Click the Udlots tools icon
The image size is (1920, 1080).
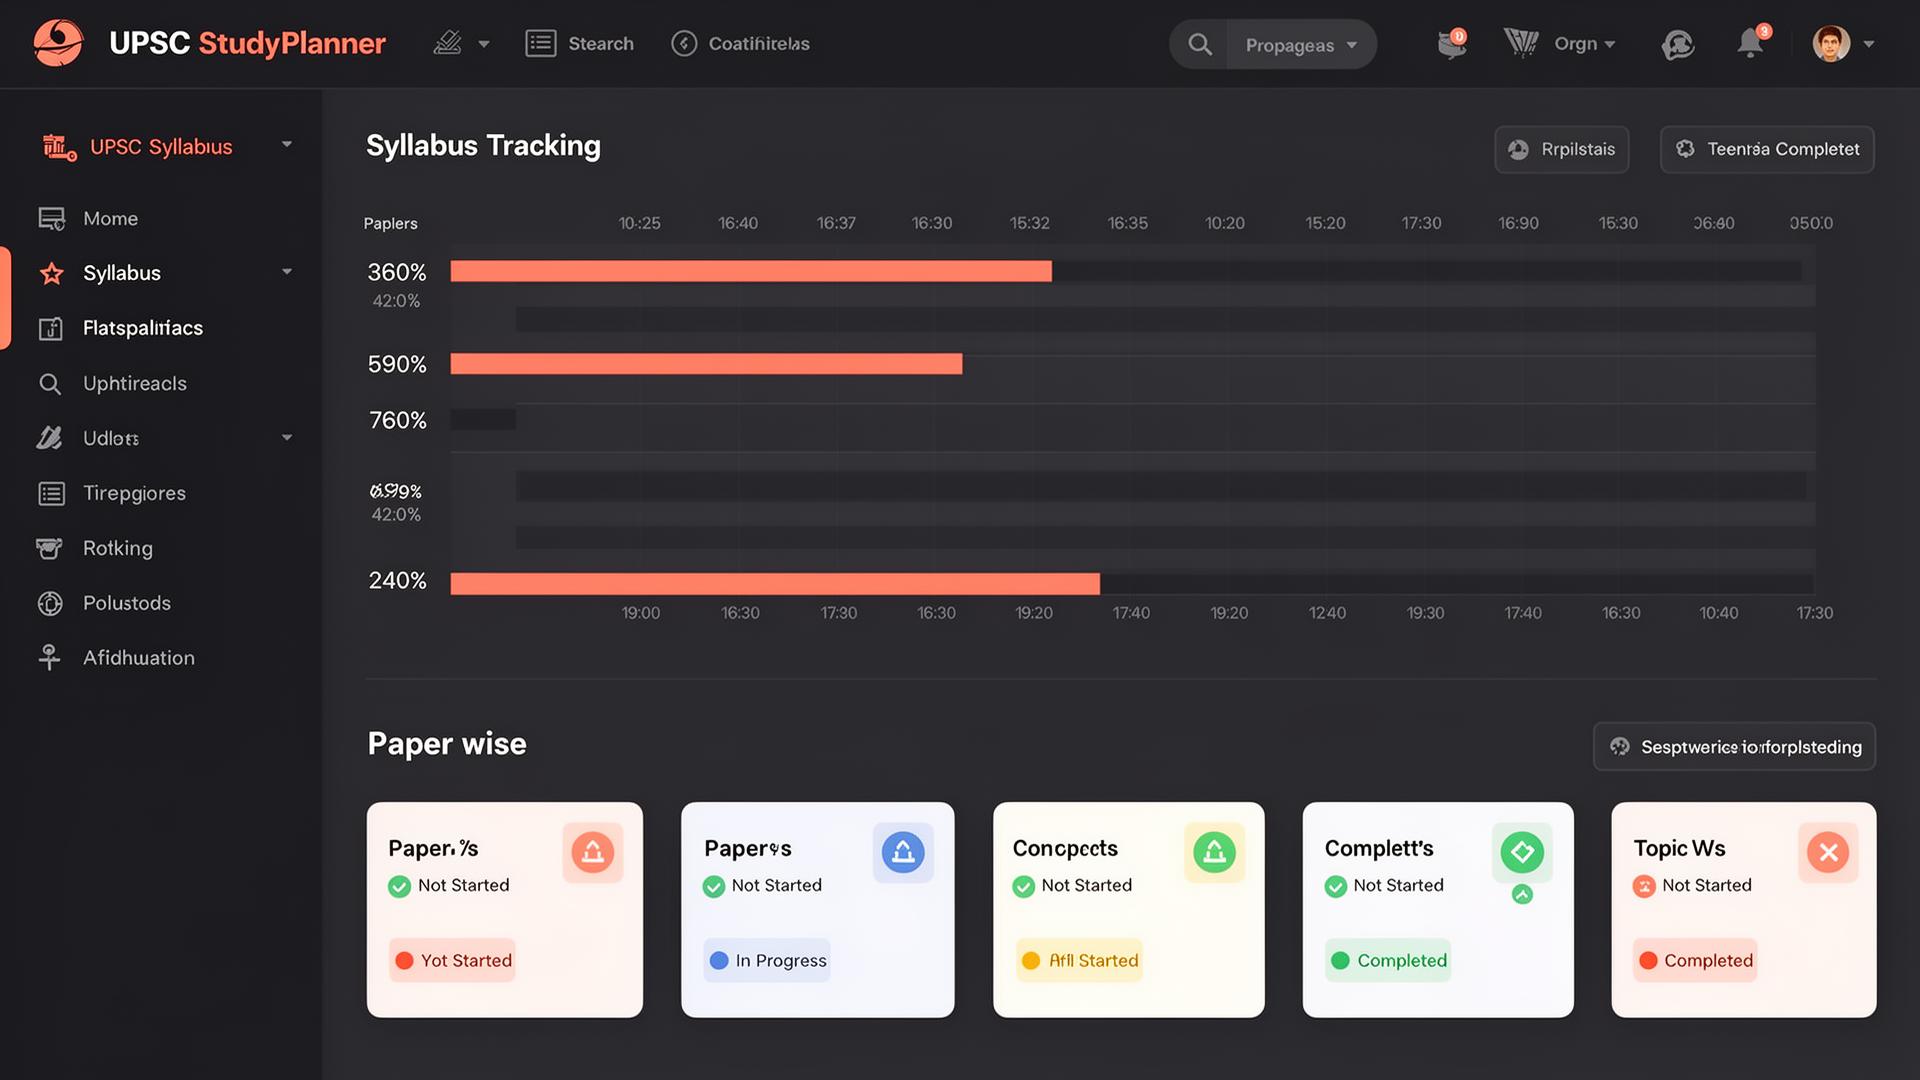[x=50, y=438]
